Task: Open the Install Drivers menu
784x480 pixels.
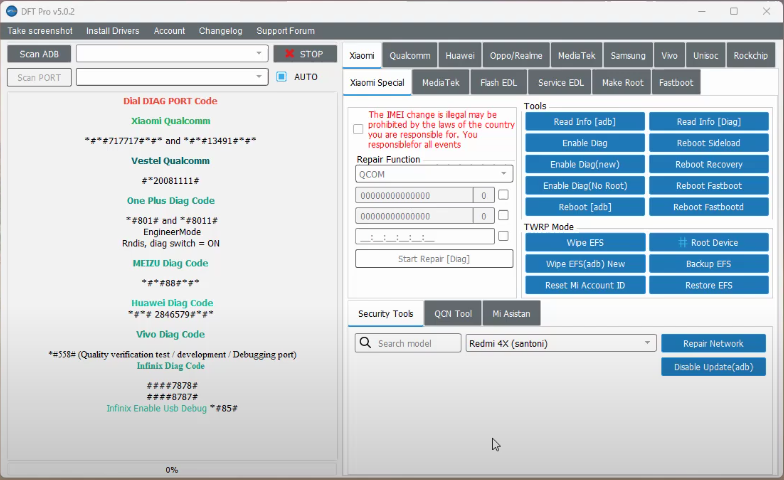Action: tap(113, 31)
